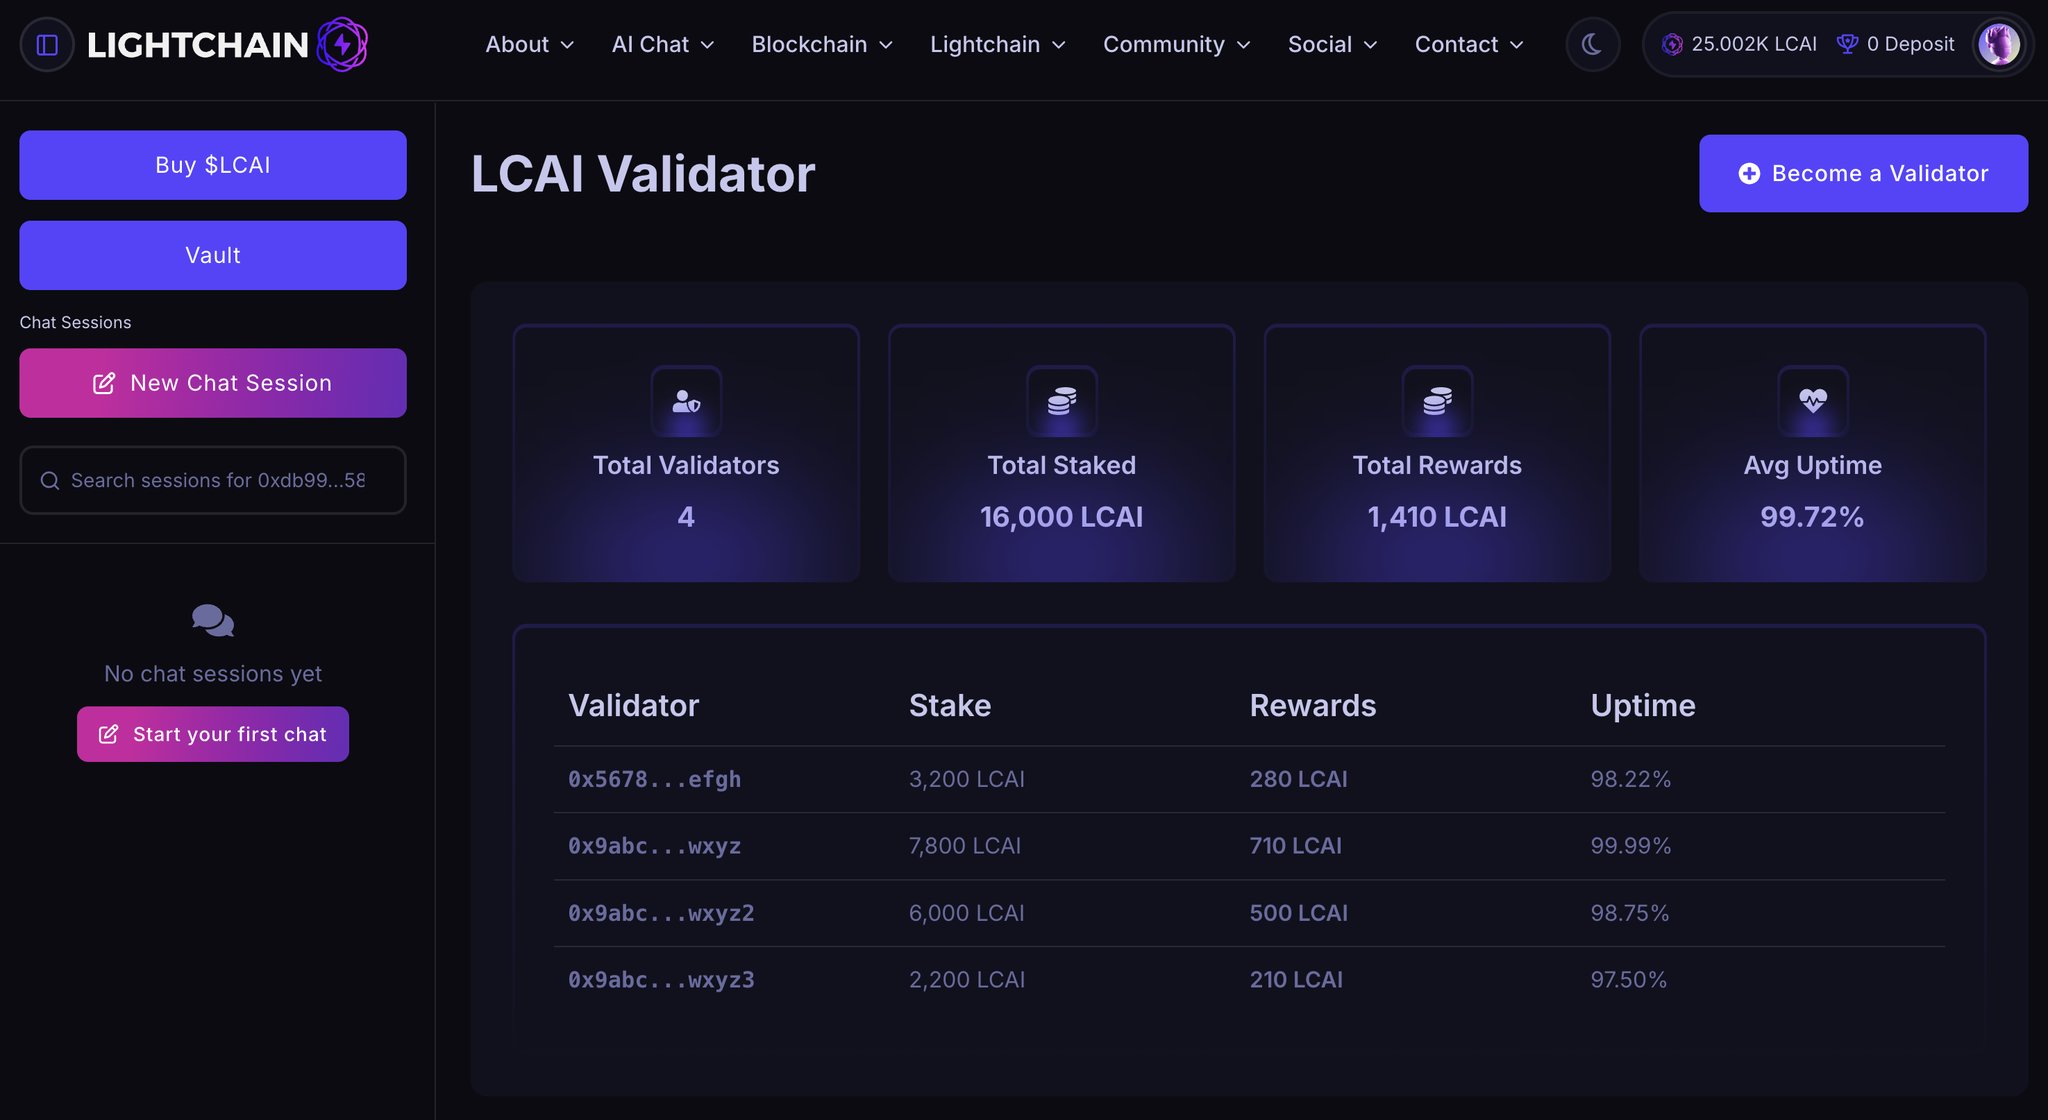The image size is (2048, 1120).
Task: Select validator row 0x5678...efgh
Action: (x=1249, y=780)
